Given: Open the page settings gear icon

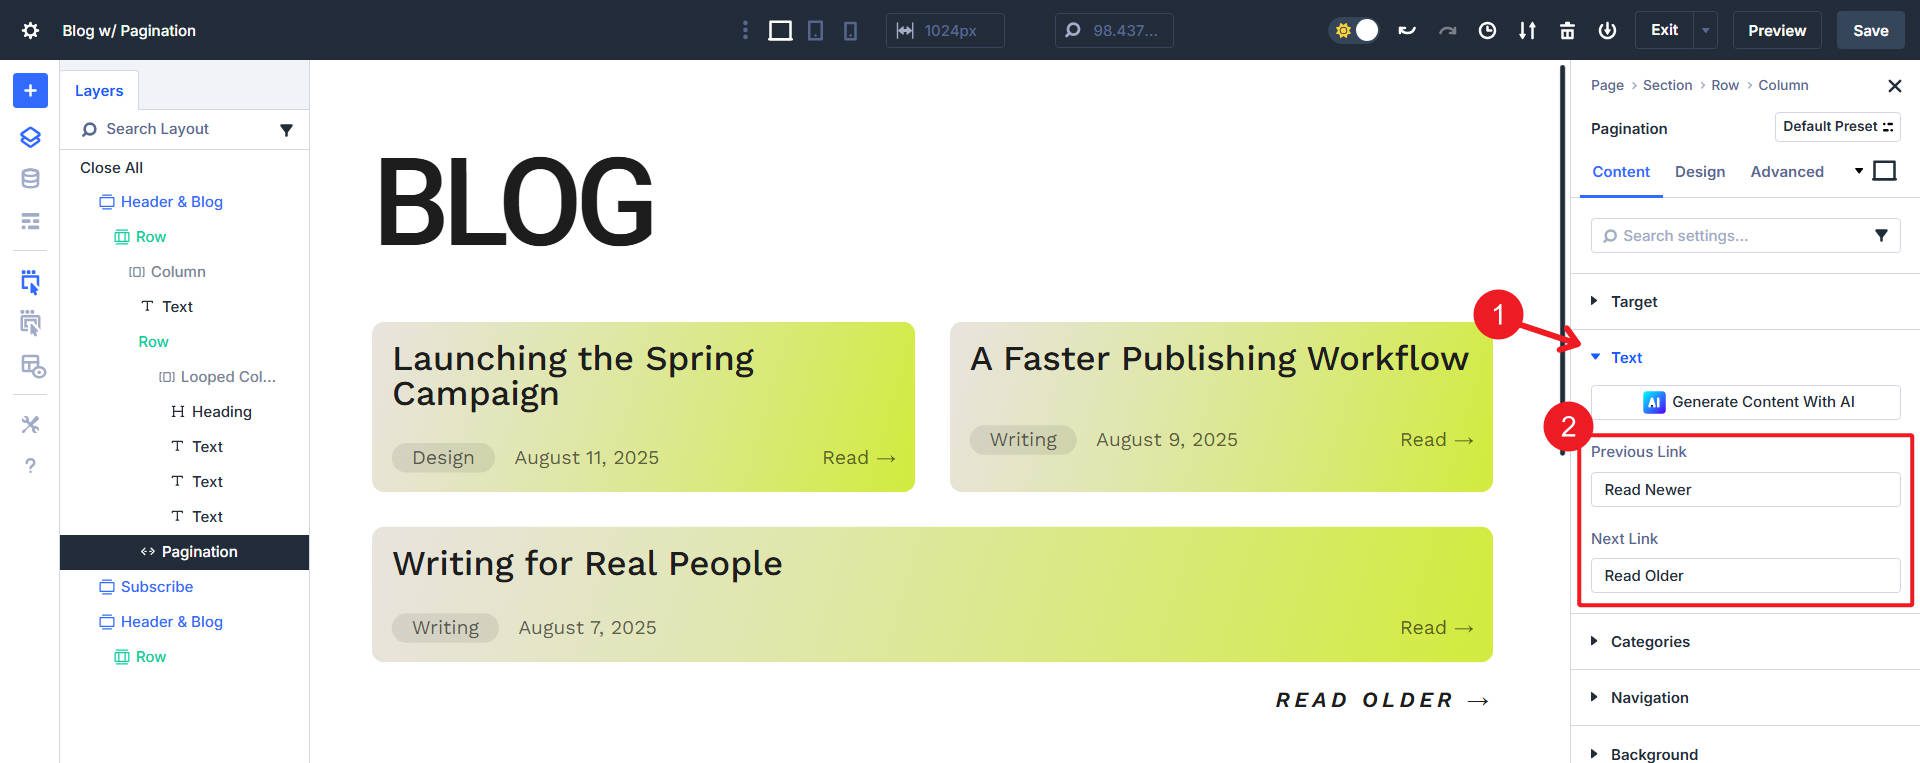Looking at the screenshot, I should (30, 30).
